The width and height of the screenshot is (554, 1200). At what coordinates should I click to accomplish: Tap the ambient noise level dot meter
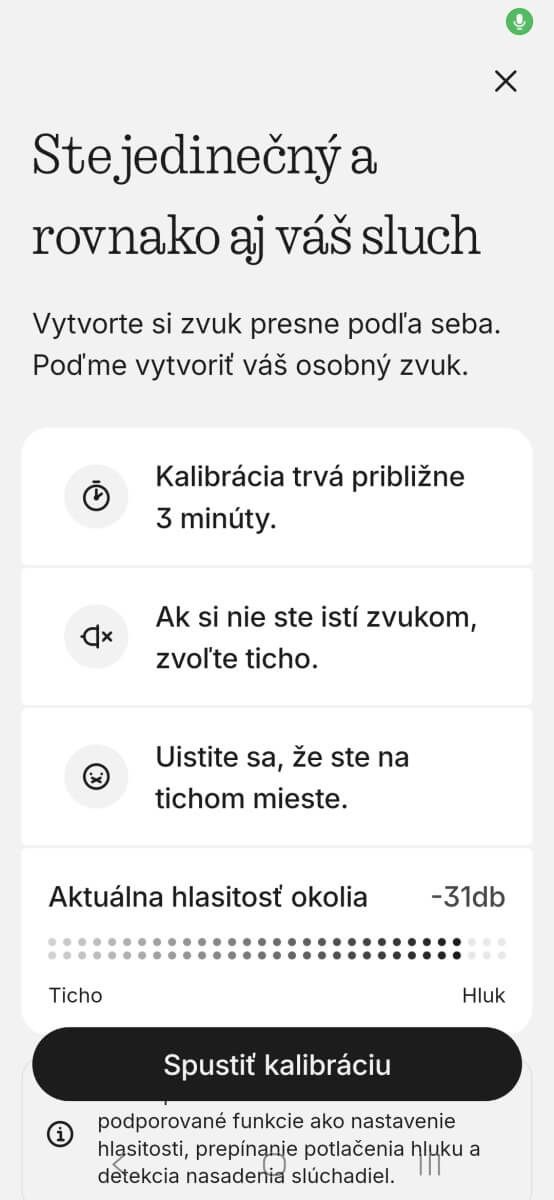click(277, 949)
